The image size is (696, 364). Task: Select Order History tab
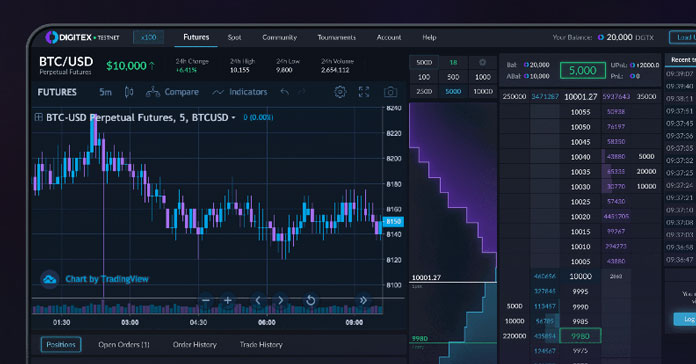(195, 344)
